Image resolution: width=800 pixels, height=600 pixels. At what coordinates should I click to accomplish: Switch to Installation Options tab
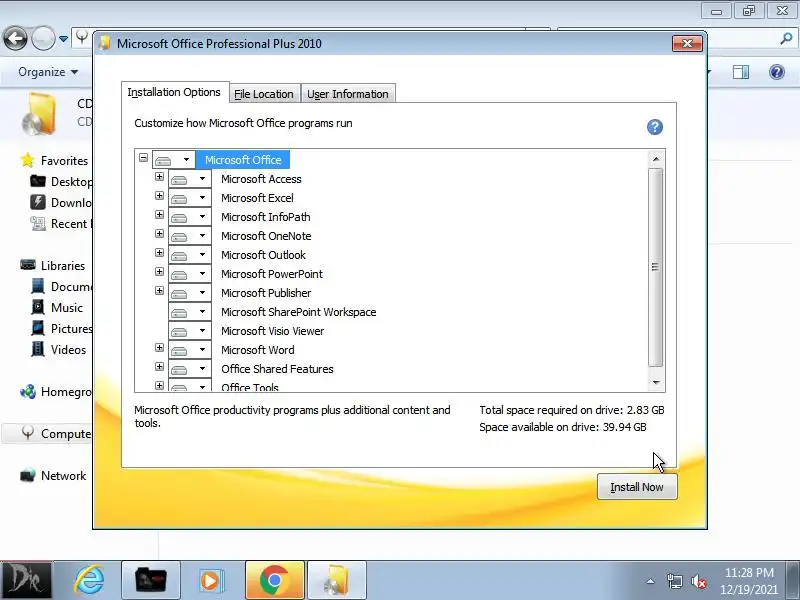(174, 92)
